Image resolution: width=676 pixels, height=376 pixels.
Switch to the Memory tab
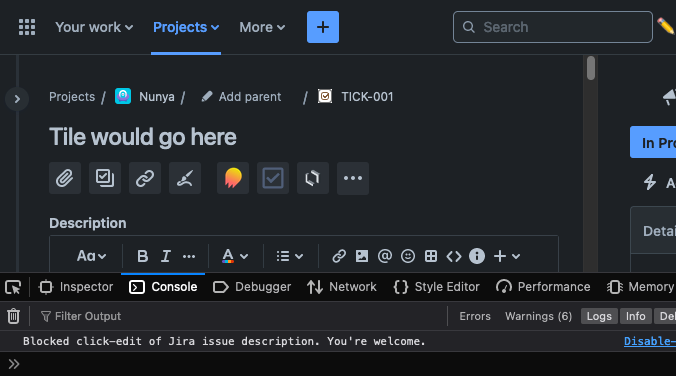(x=641, y=287)
